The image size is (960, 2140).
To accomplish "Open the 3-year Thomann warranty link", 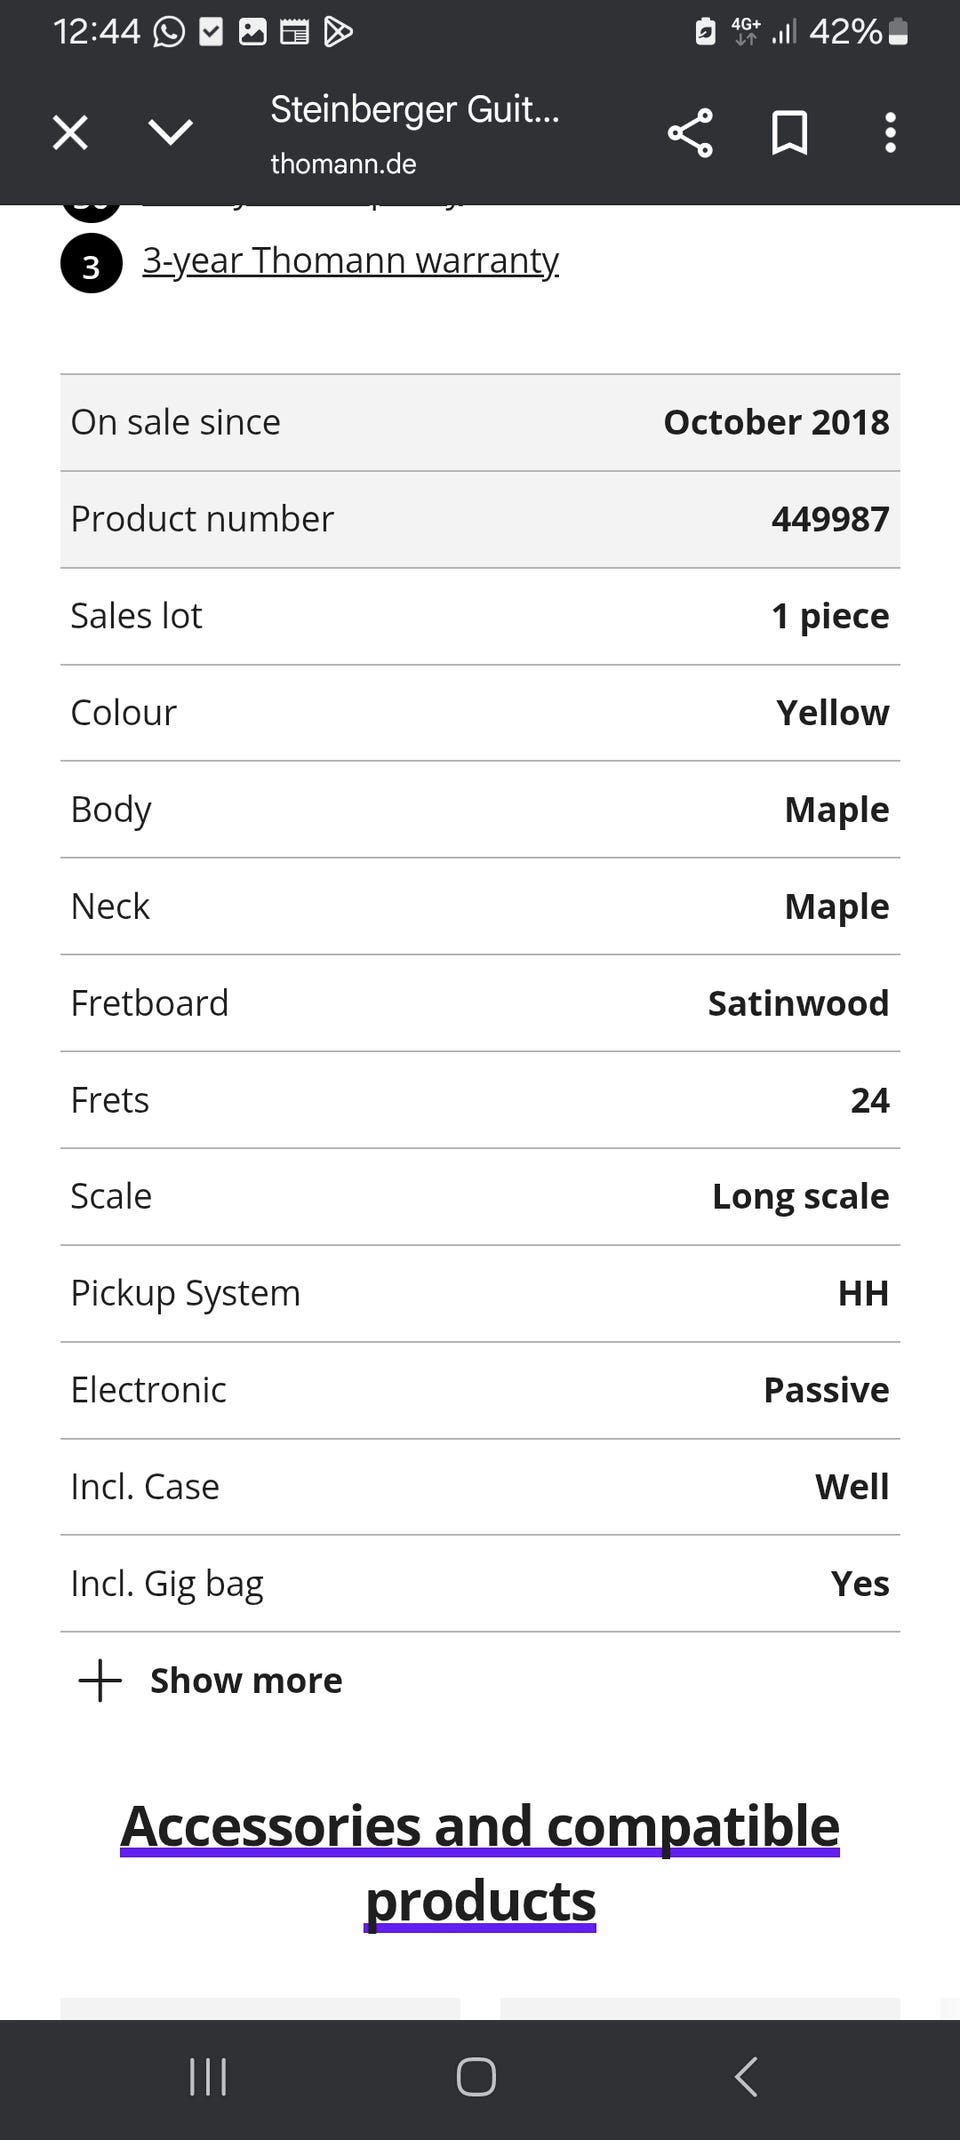I will point(350,261).
